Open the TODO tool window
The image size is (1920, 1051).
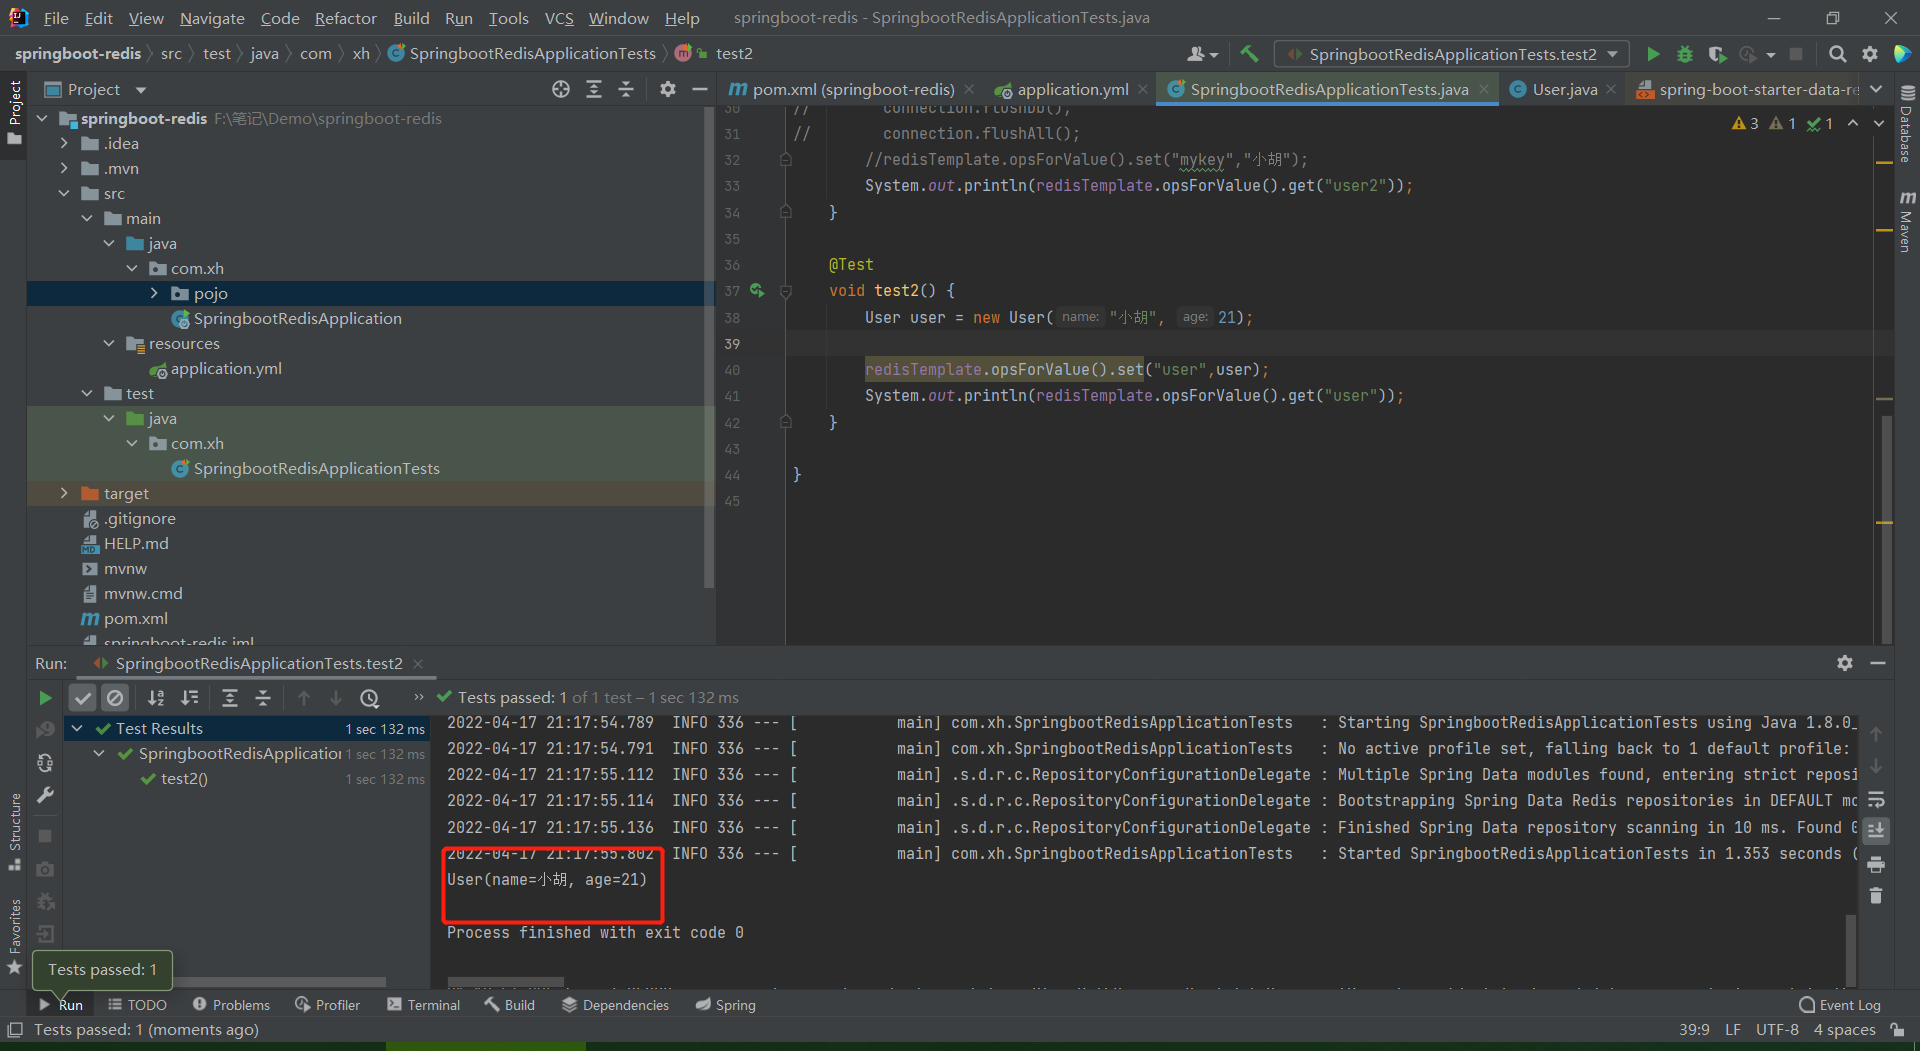click(x=137, y=1005)
